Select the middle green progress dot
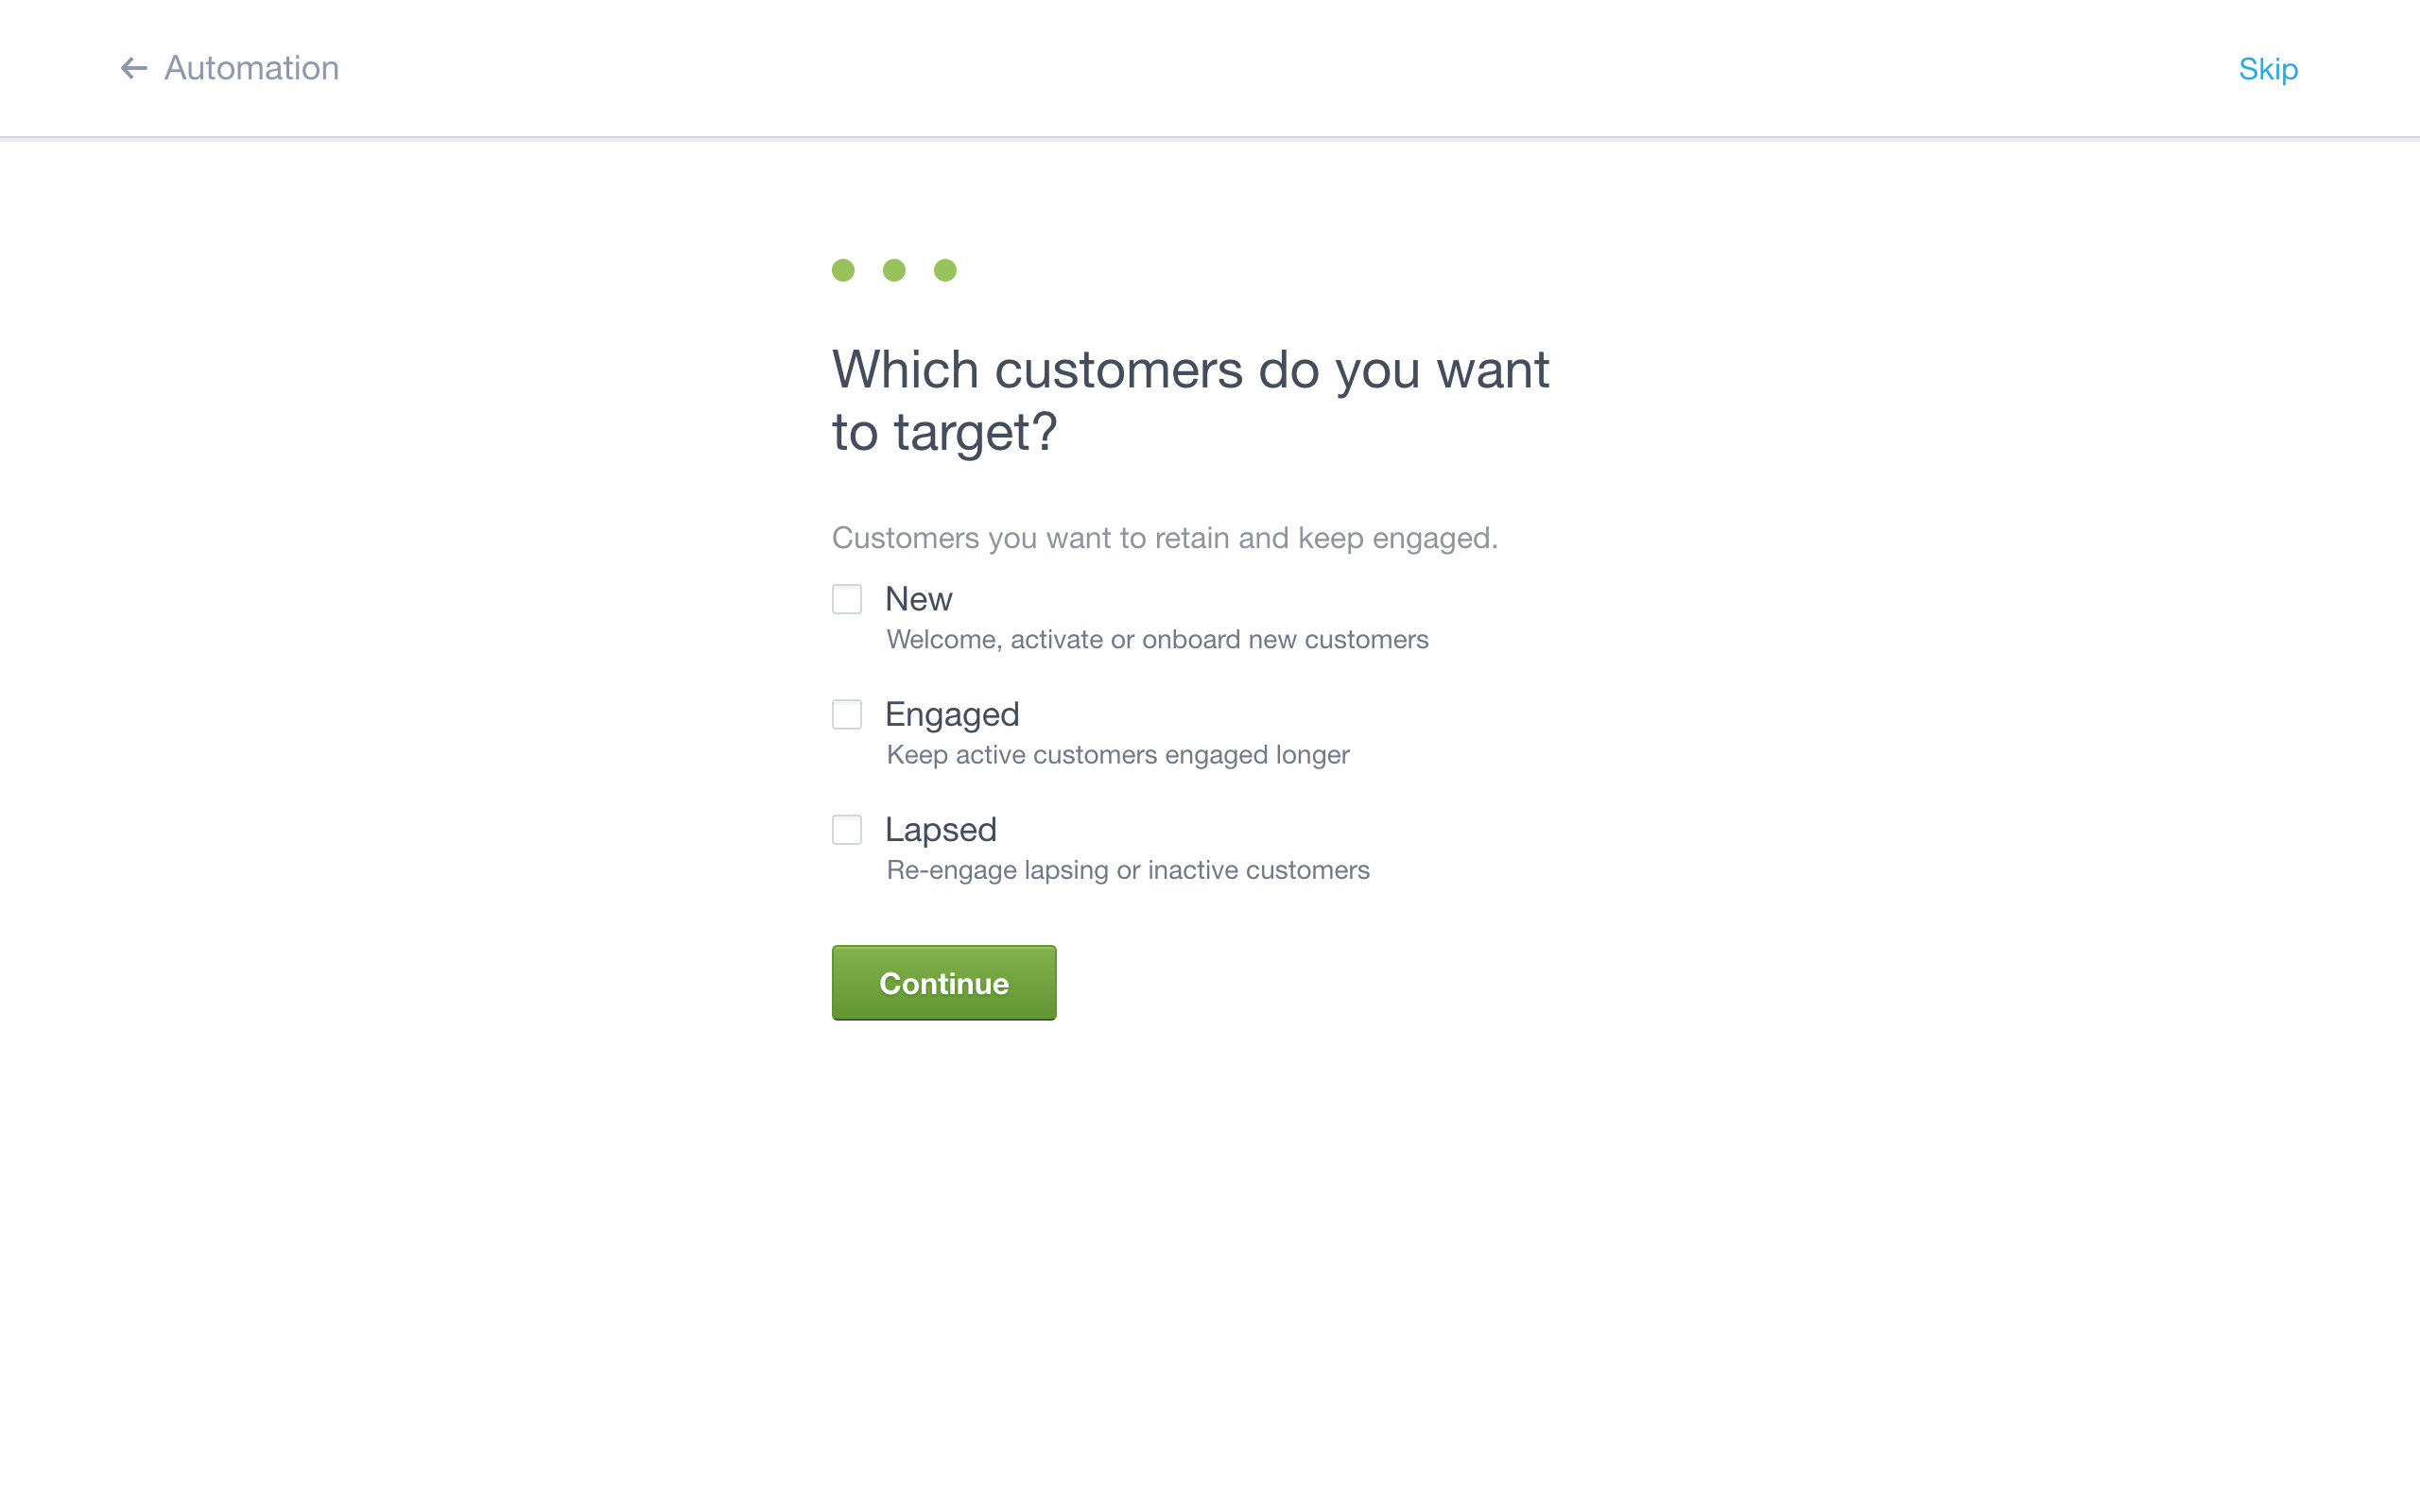 pos(894,270)
